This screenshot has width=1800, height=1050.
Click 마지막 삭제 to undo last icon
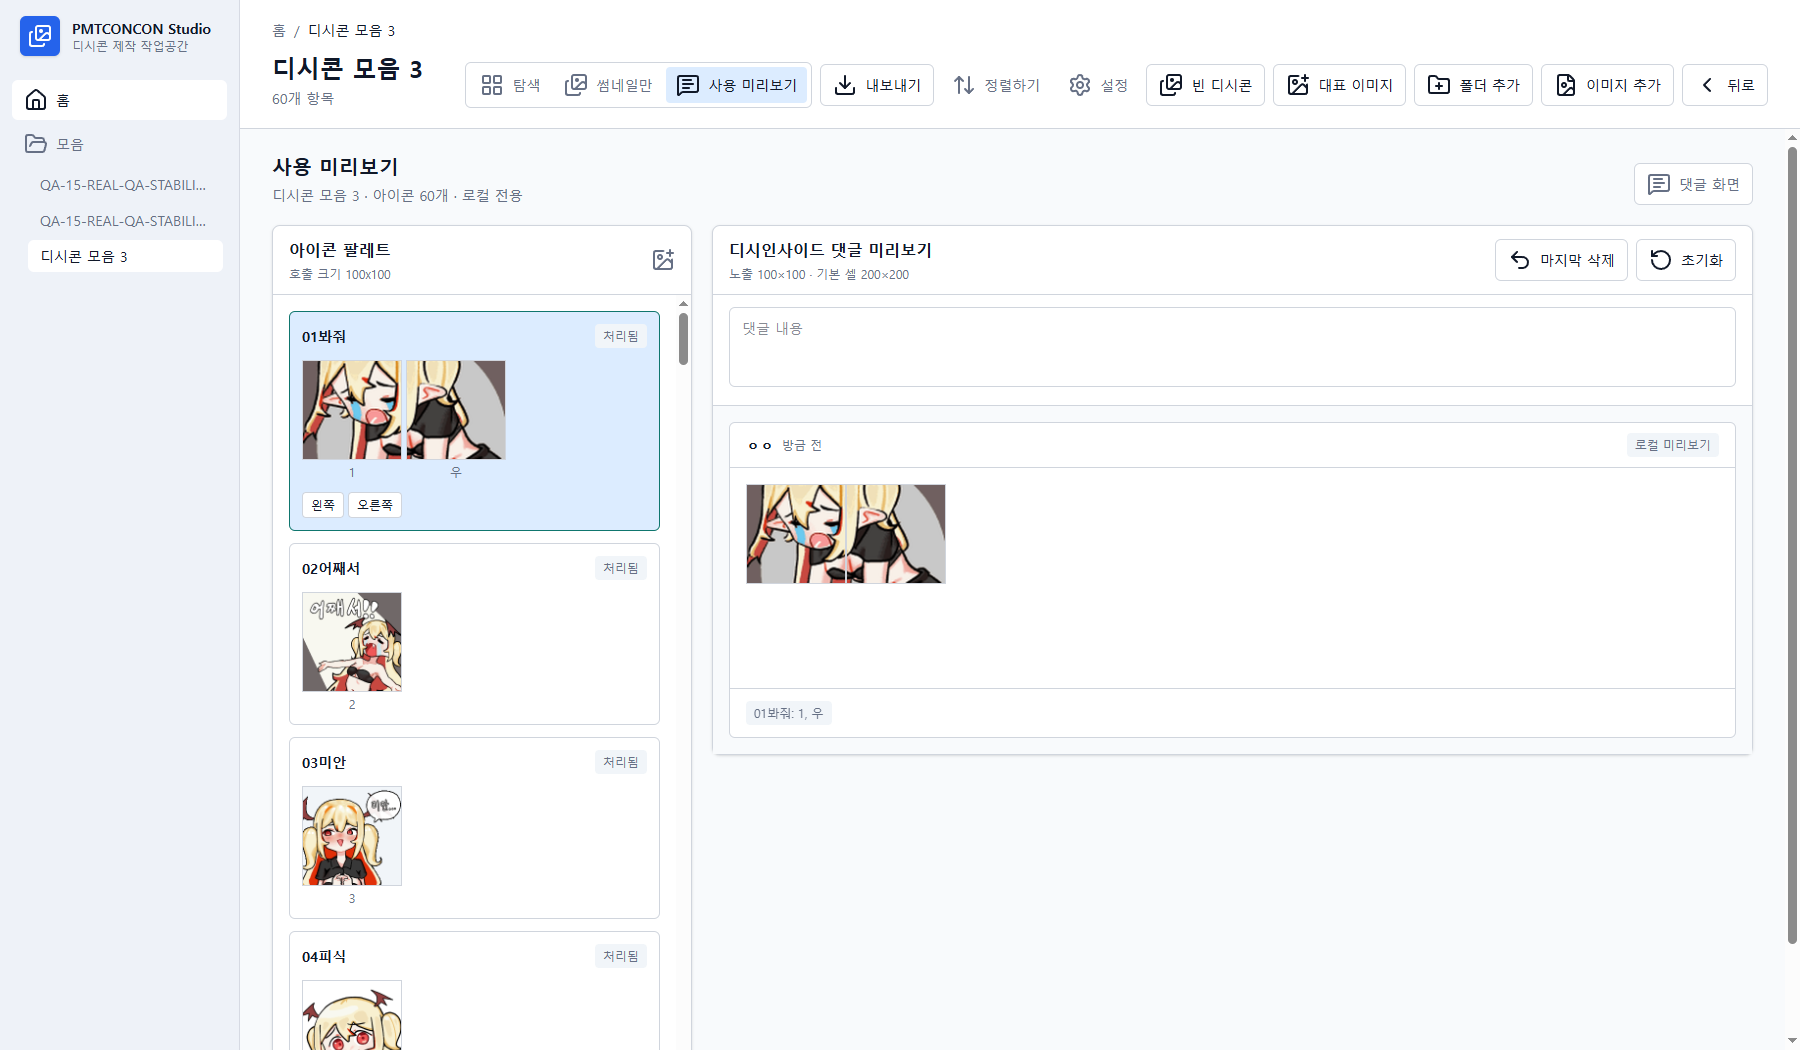point(1561,260)
